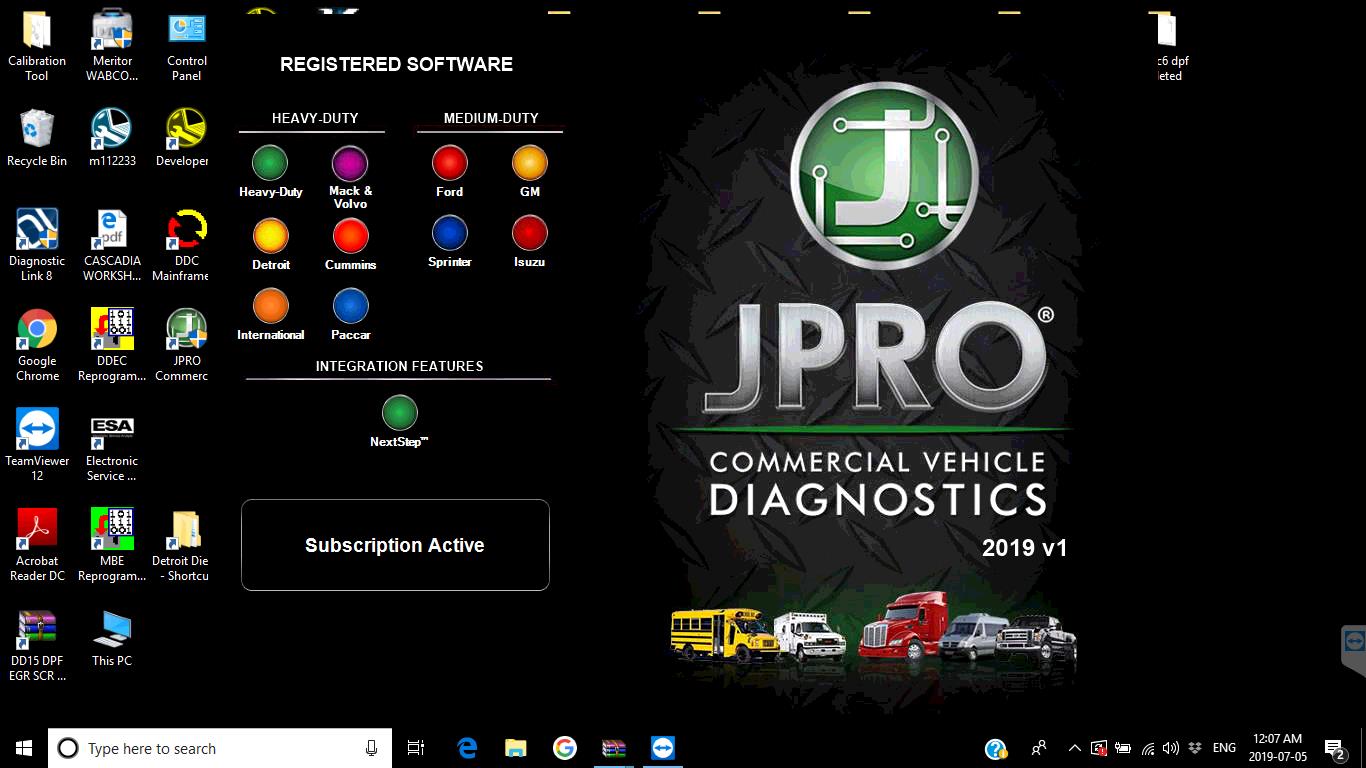
Task: Click the dark red Isuzu indicator
Action: coord(530,233)
